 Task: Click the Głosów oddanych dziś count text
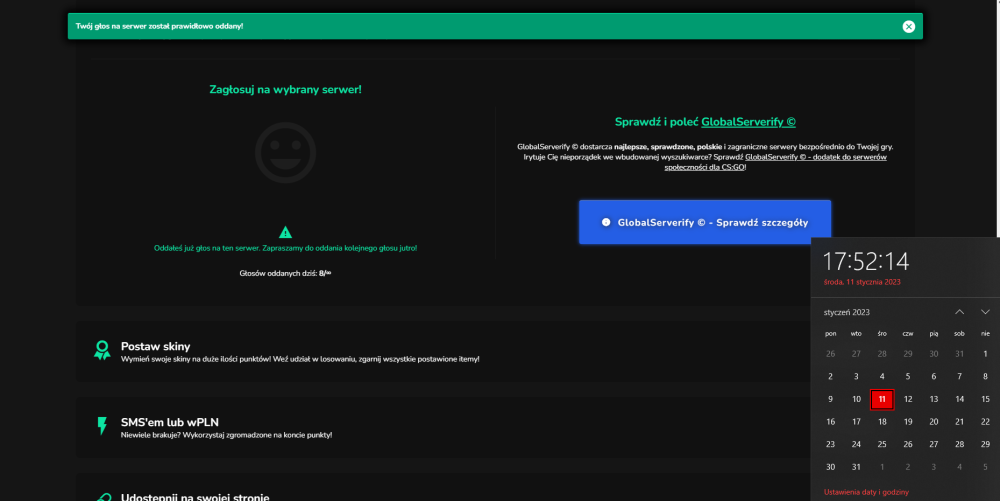click(285, 273)
